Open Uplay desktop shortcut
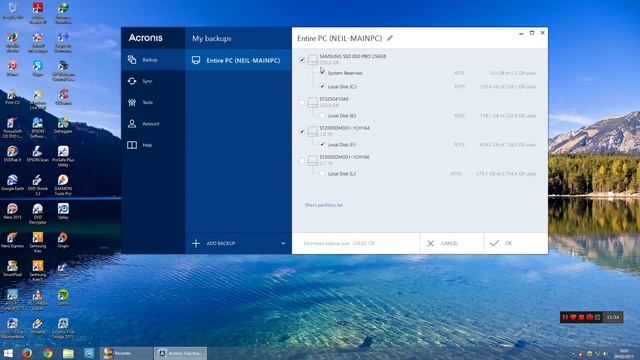 (x=63, y=211)
